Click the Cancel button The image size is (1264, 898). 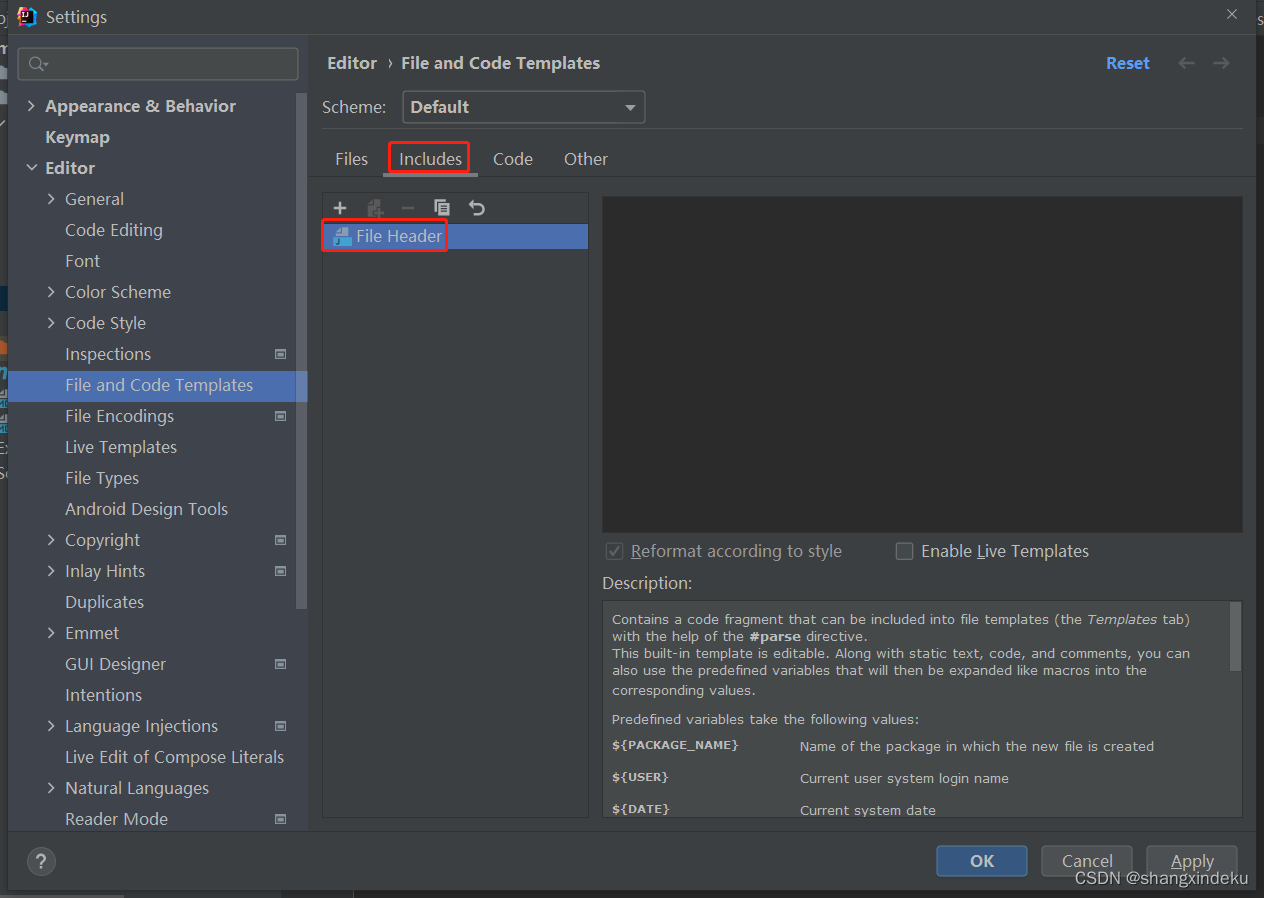[1087, 861]
